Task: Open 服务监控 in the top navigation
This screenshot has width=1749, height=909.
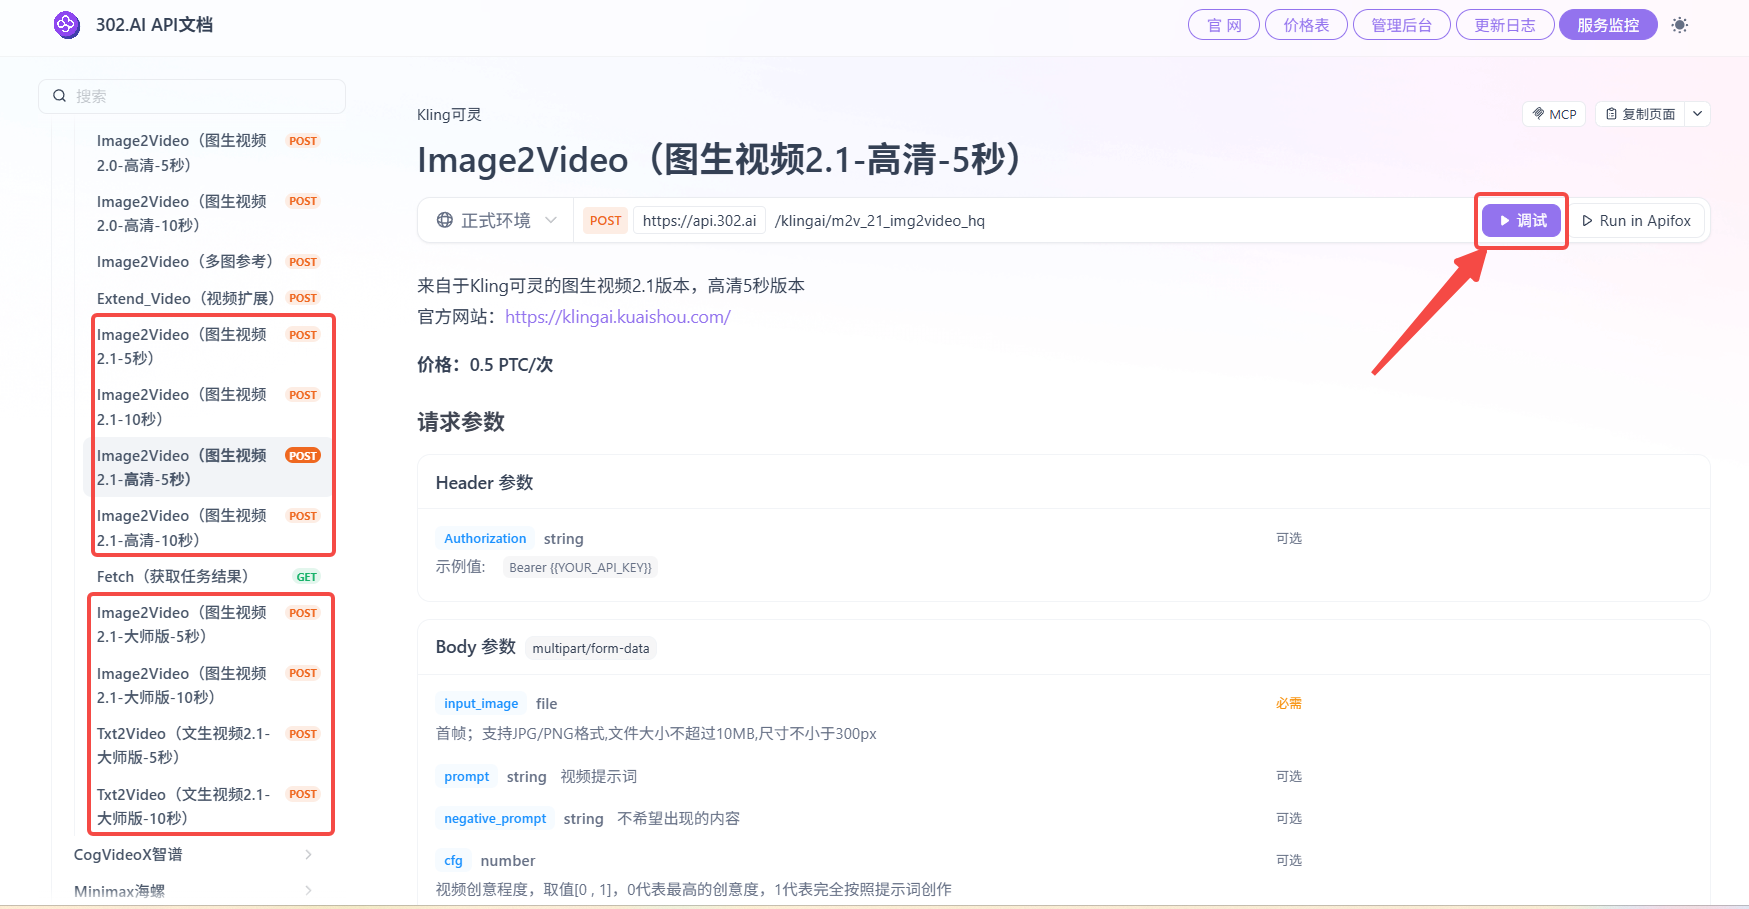Action: 1608,25
